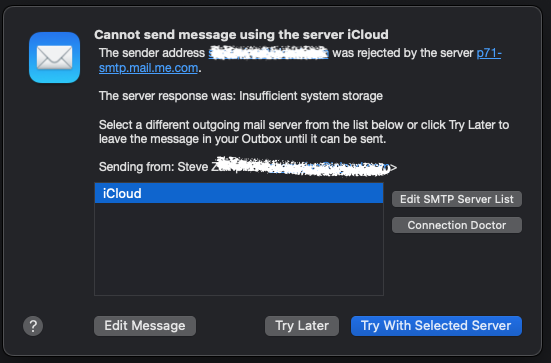Click the 'was rejected by the server' text
The height and width of the screenshot is (363, 551).
403,53
